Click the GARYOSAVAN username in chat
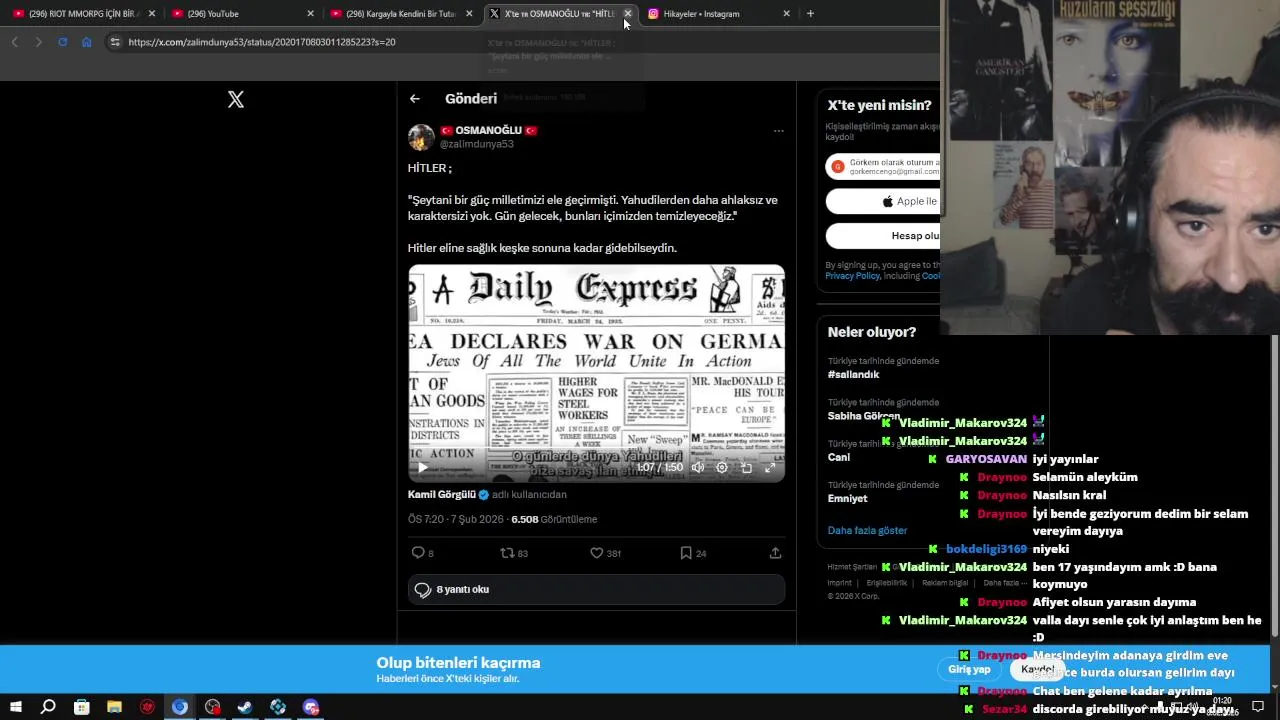Viewport: 1280px width, 720px height. [x=986, y=459]
